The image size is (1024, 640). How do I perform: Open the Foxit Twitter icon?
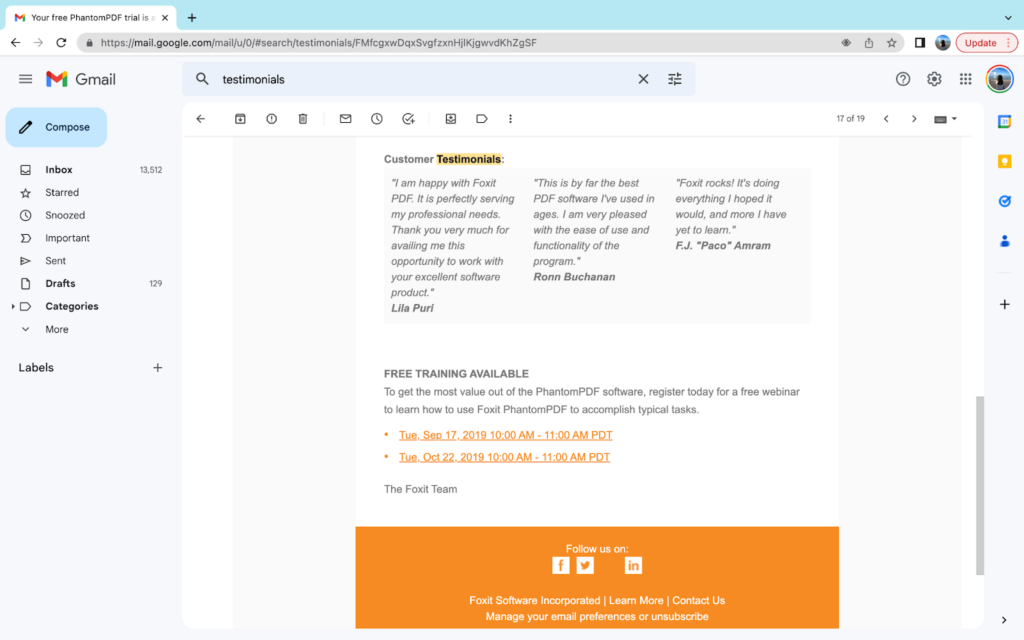click(585, 566)
